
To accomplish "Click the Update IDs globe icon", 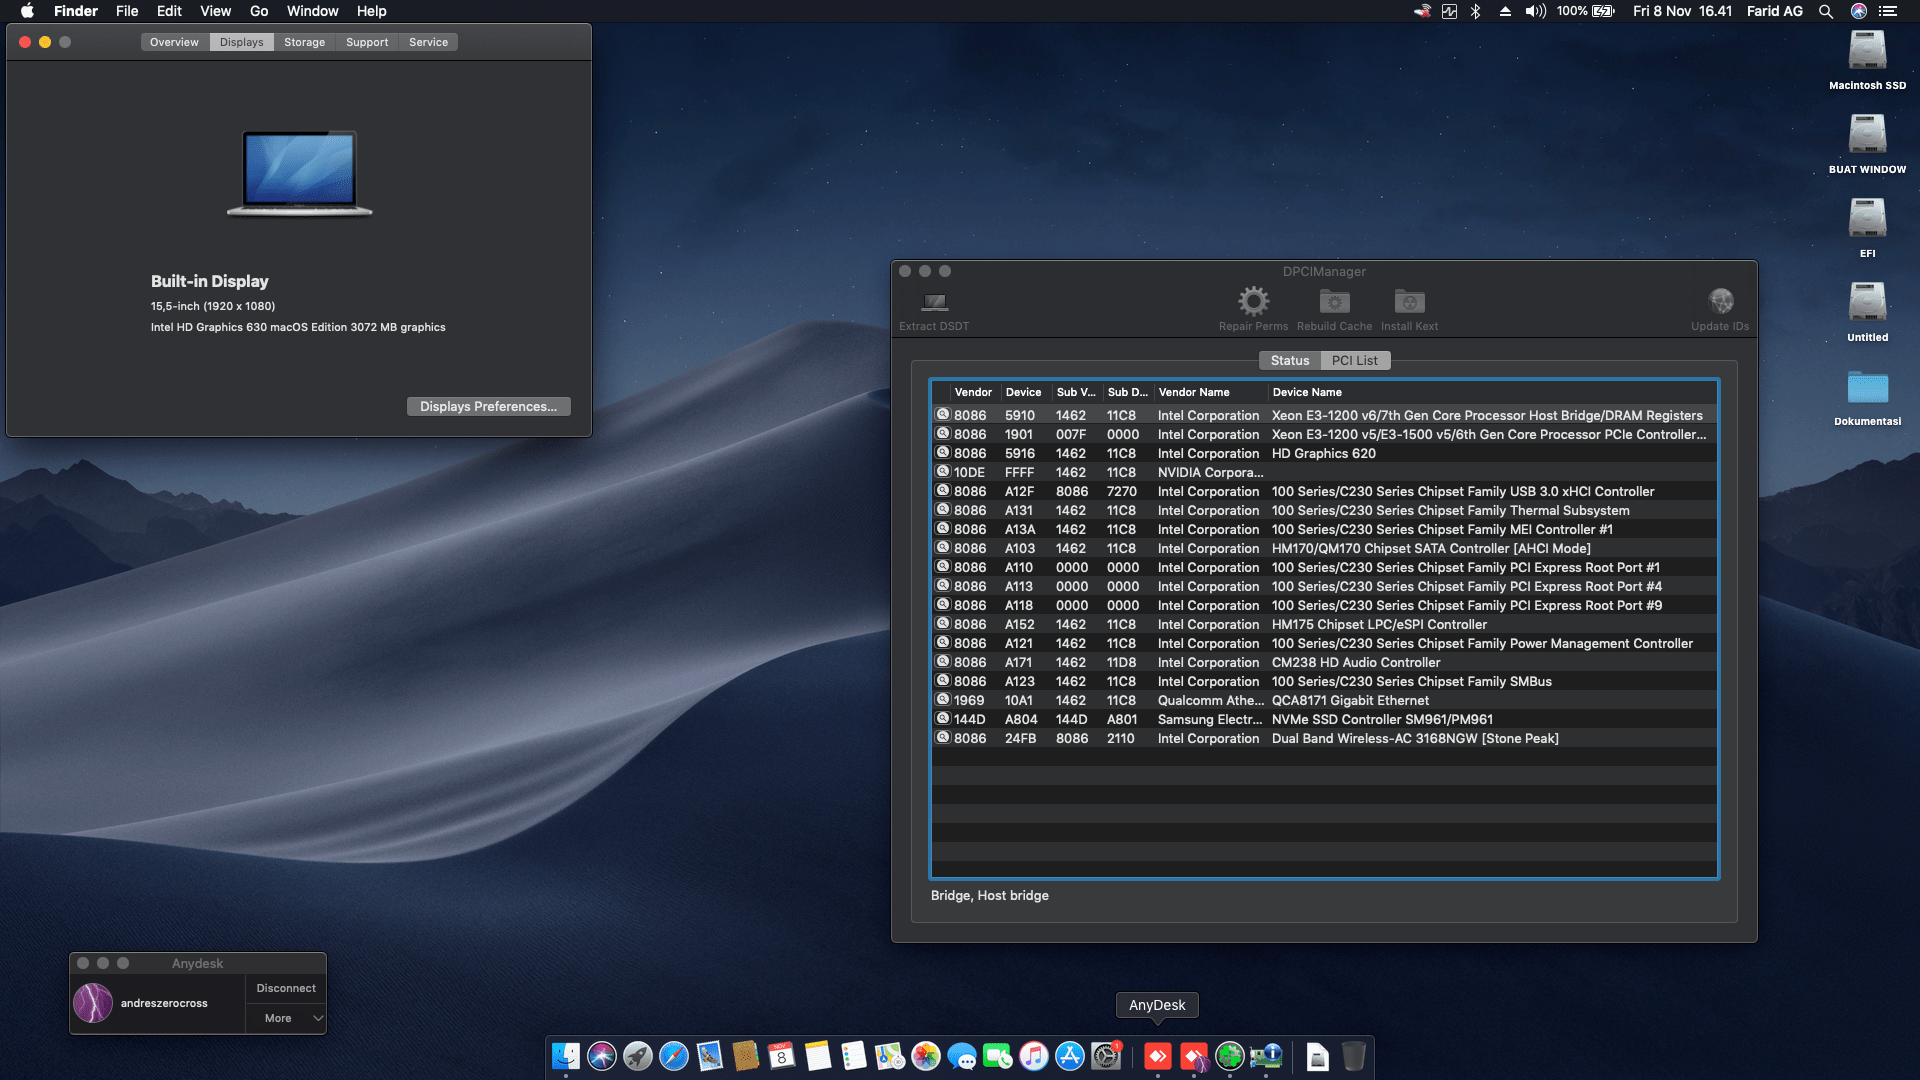I will tap(1720, 302).
